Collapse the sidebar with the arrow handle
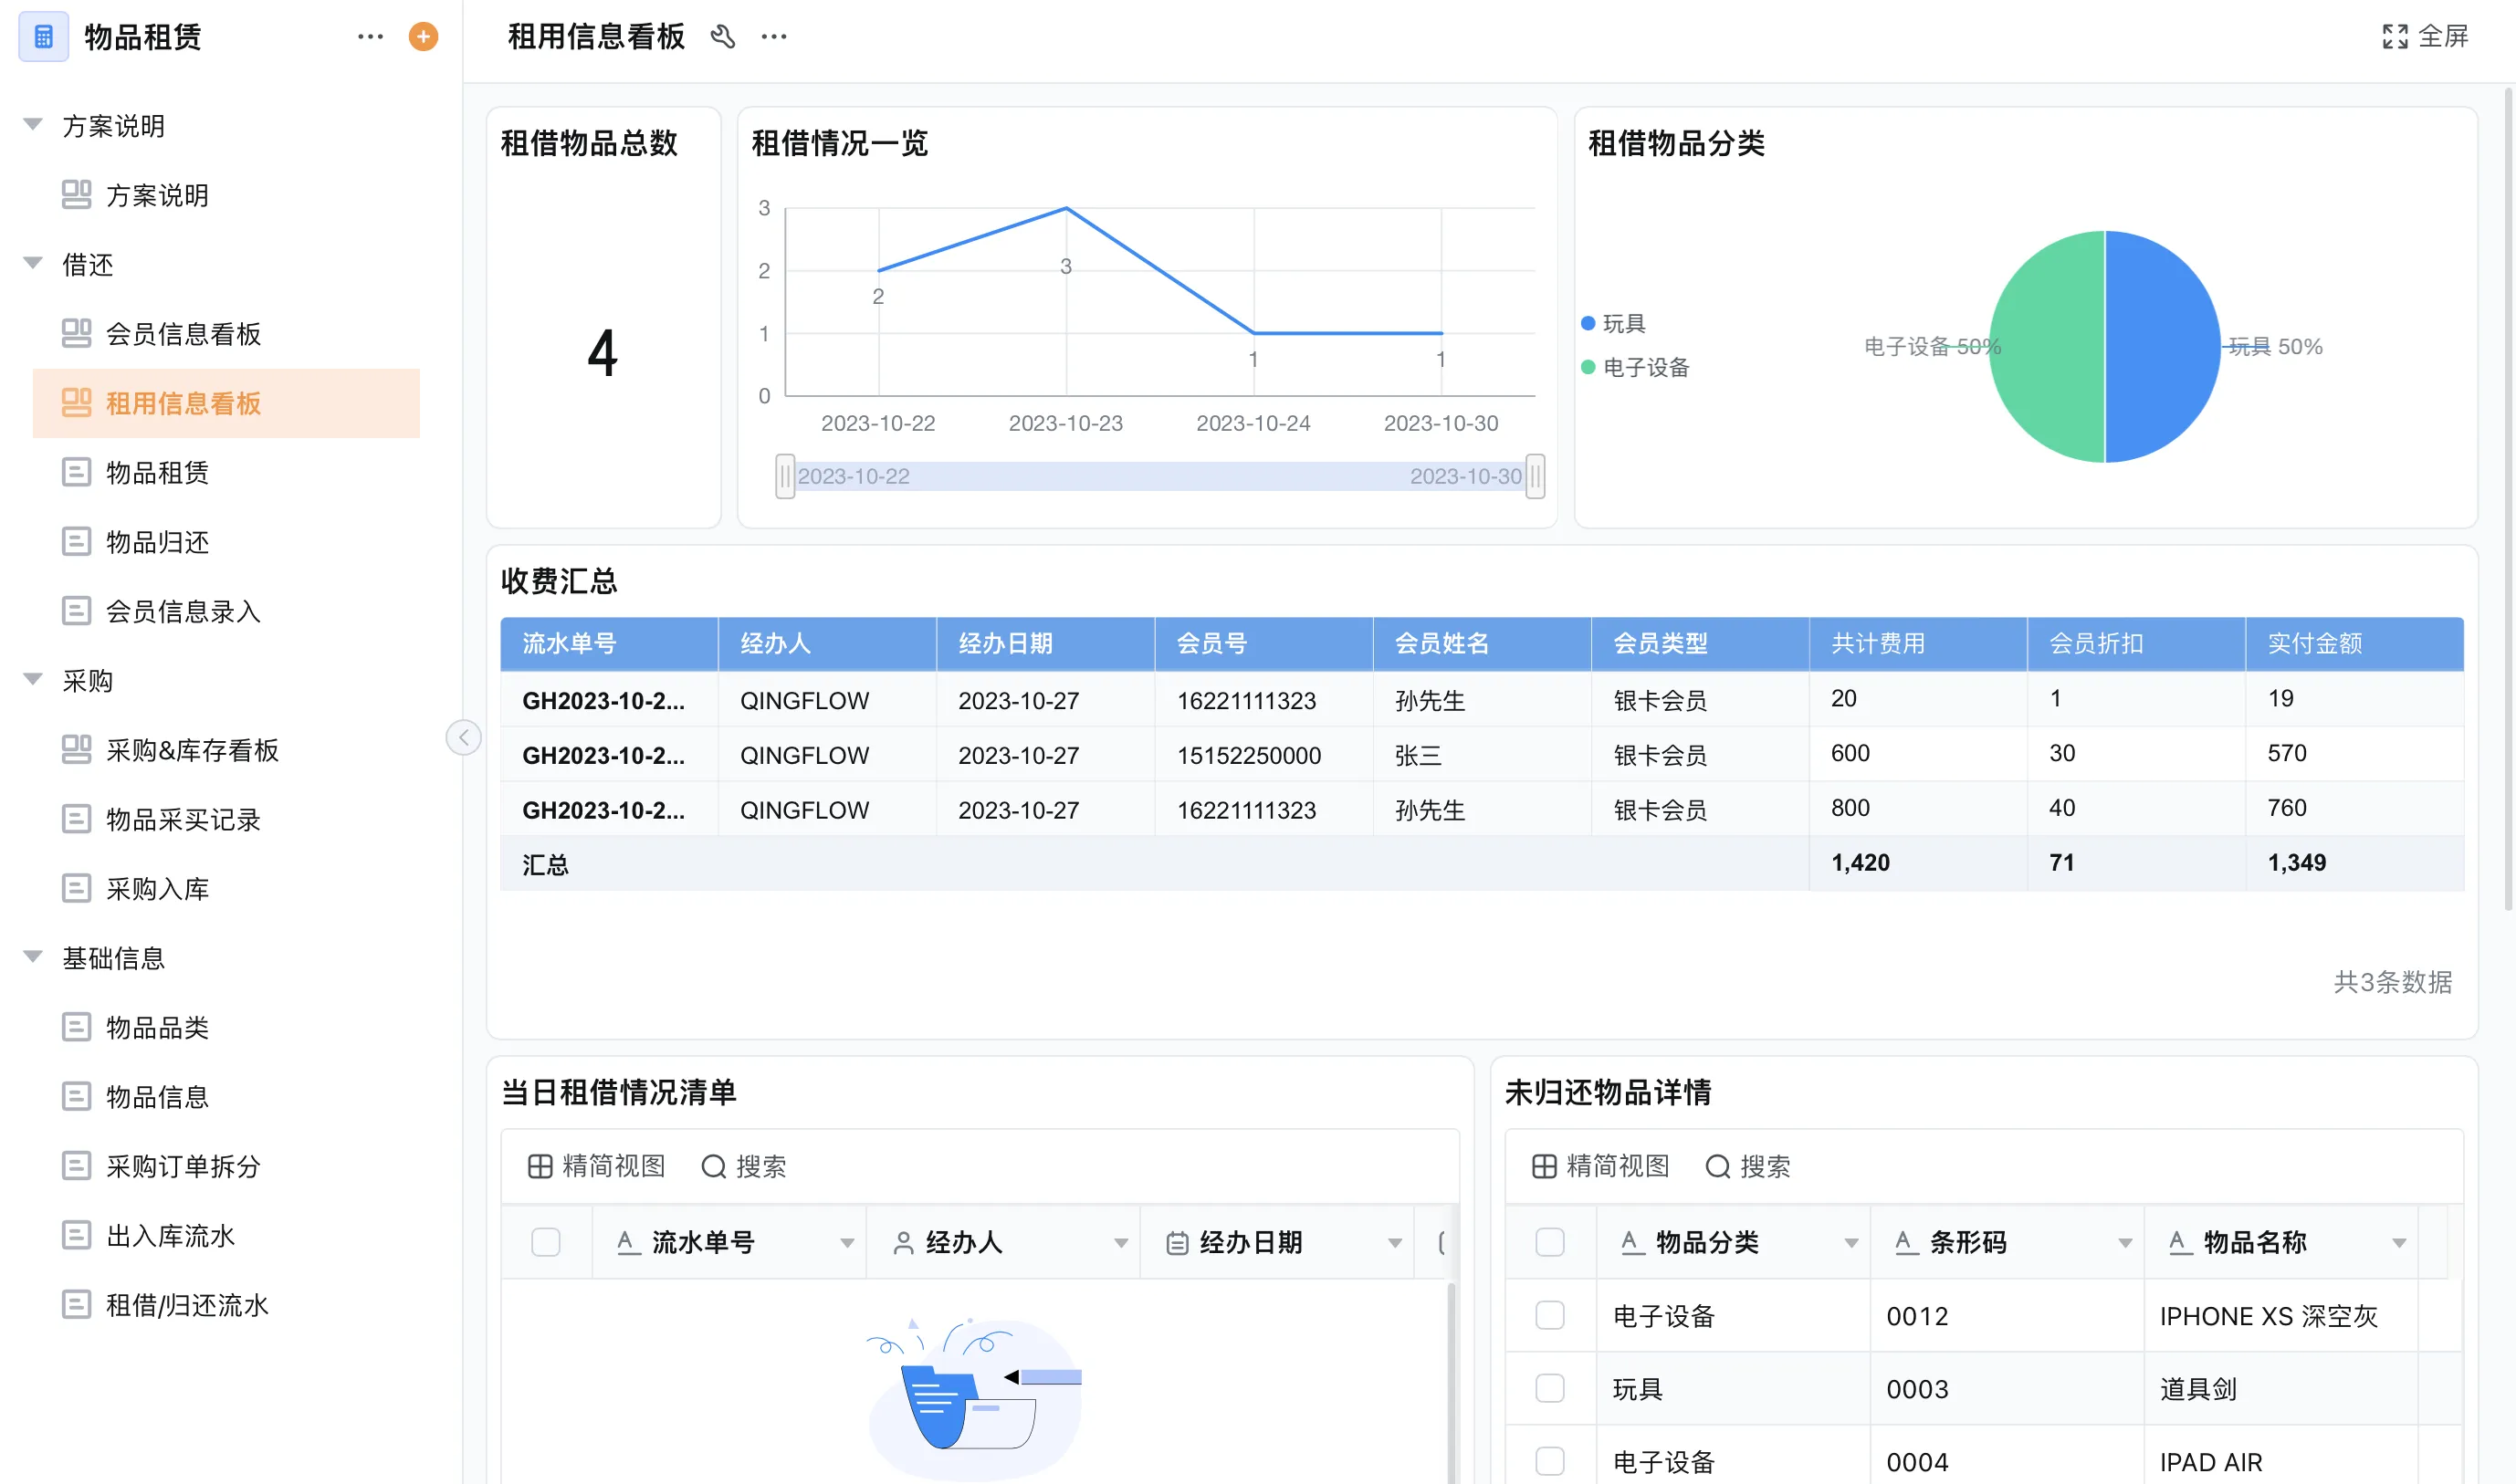Viewport: 2516px width, 1484px height. 463,738
